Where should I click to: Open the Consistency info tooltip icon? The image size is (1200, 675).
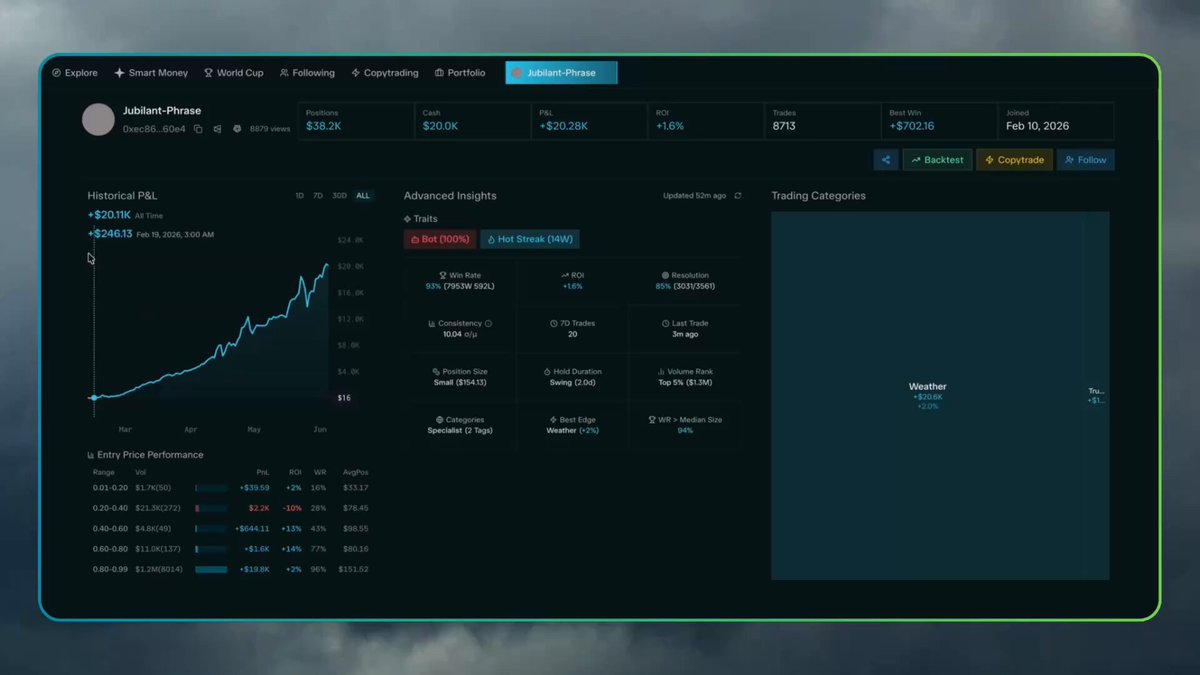coord(488,324)
